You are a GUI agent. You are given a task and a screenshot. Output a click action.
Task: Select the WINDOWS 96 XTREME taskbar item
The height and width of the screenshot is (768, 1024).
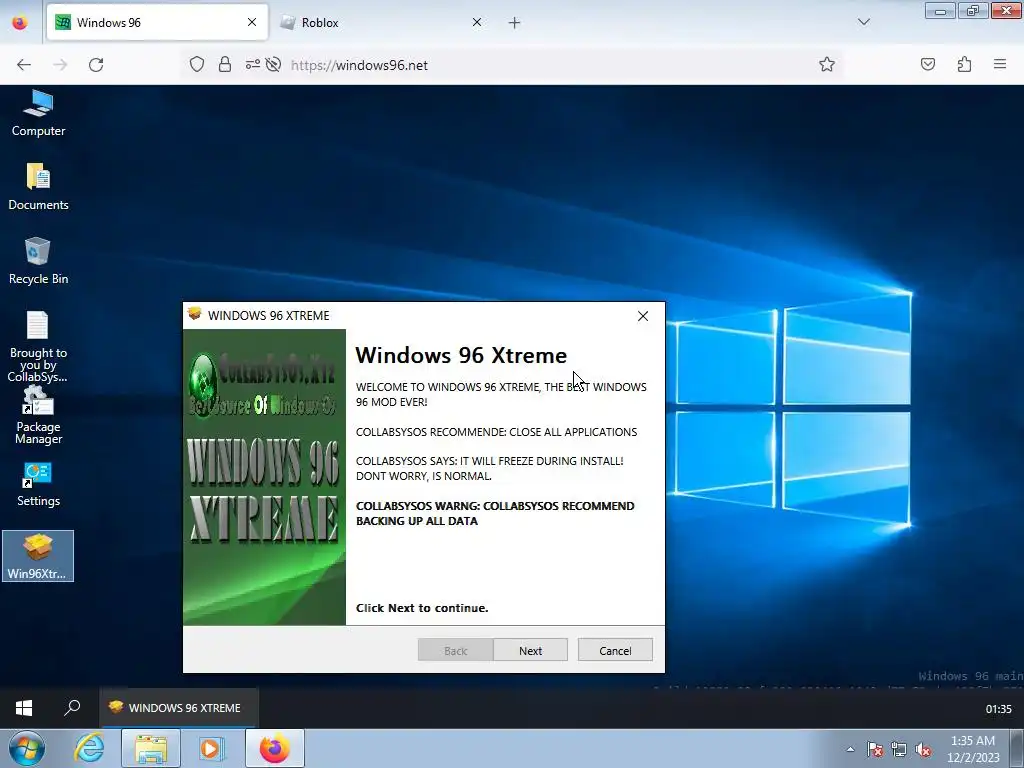pos(179,708)
